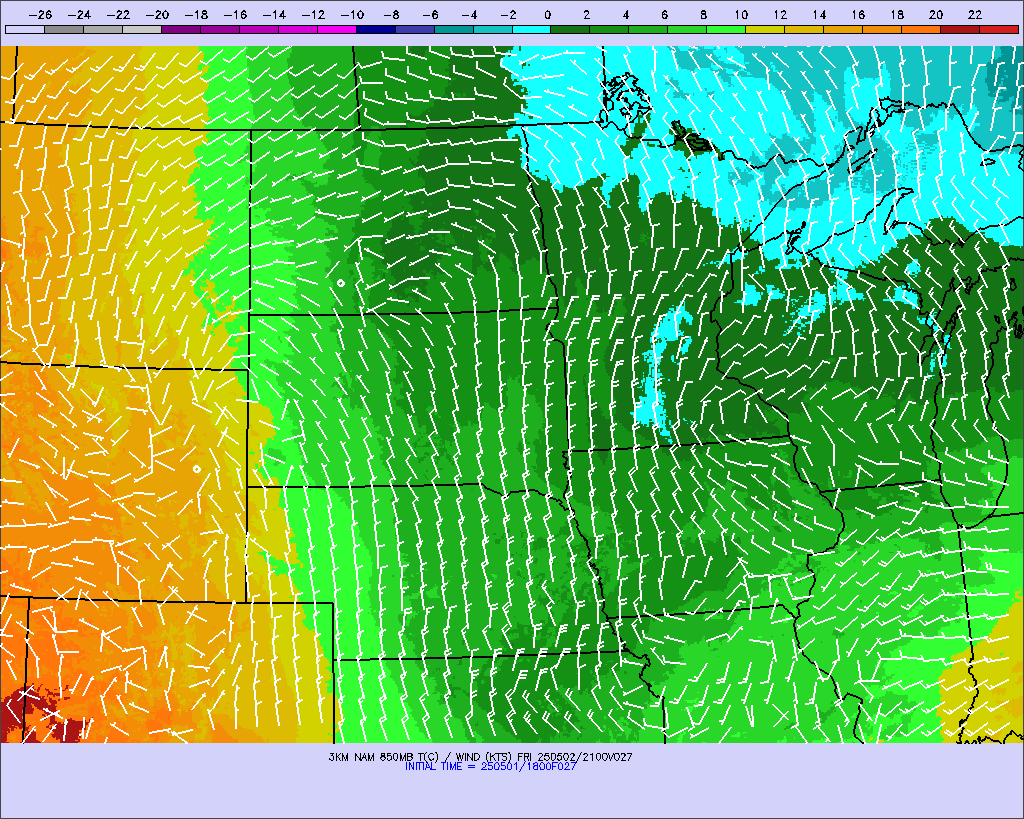Select the red swatch right of label 22
This screenshot has height=819, width=1024.
click(999, 29)
